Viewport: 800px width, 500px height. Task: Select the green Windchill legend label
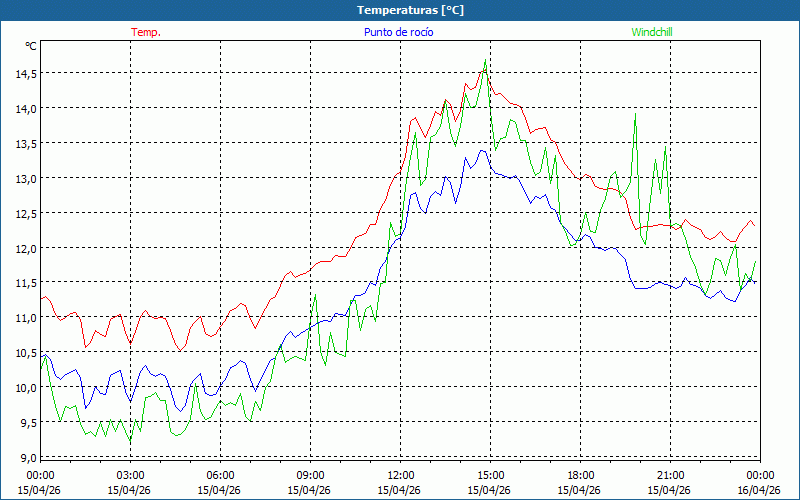tap(652, 32)
